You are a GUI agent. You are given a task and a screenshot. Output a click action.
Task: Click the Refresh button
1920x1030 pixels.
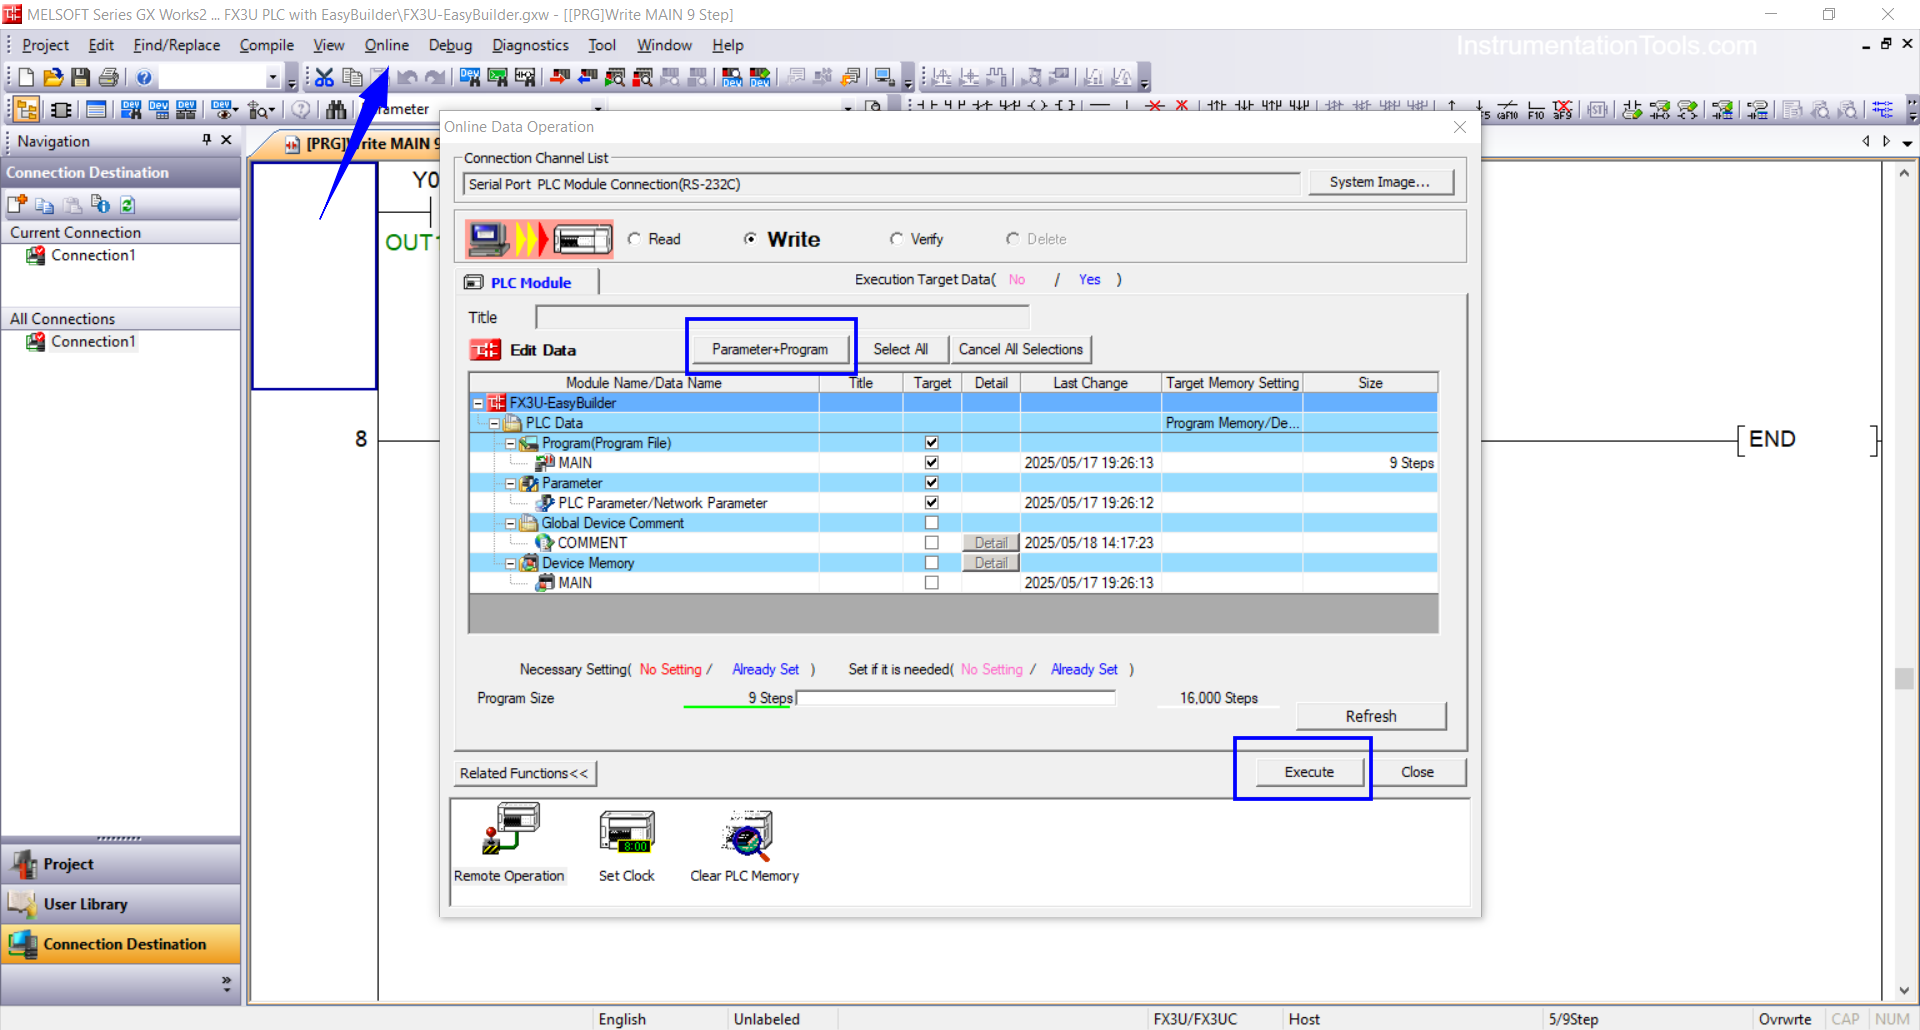point(1370,716)
